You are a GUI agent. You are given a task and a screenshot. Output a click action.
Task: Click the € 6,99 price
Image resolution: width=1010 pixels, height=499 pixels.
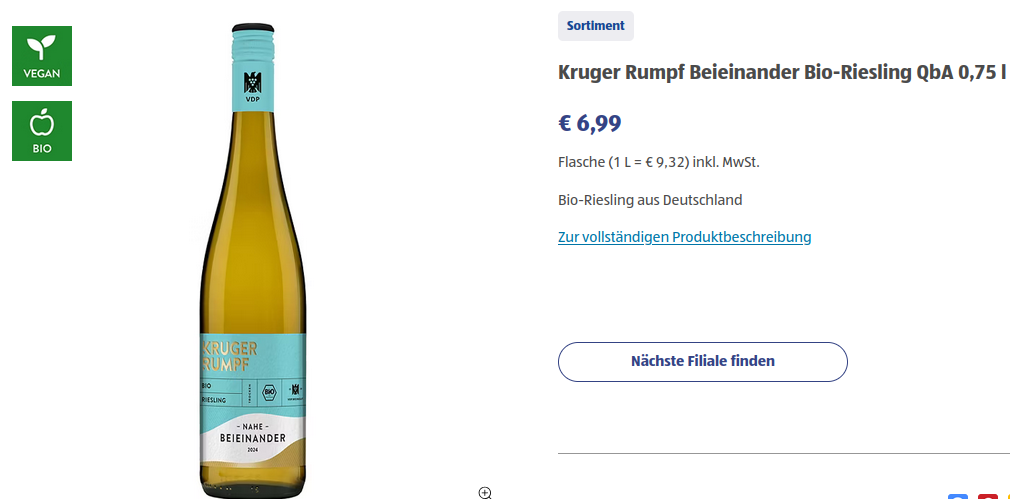click(x=589, y=123)
